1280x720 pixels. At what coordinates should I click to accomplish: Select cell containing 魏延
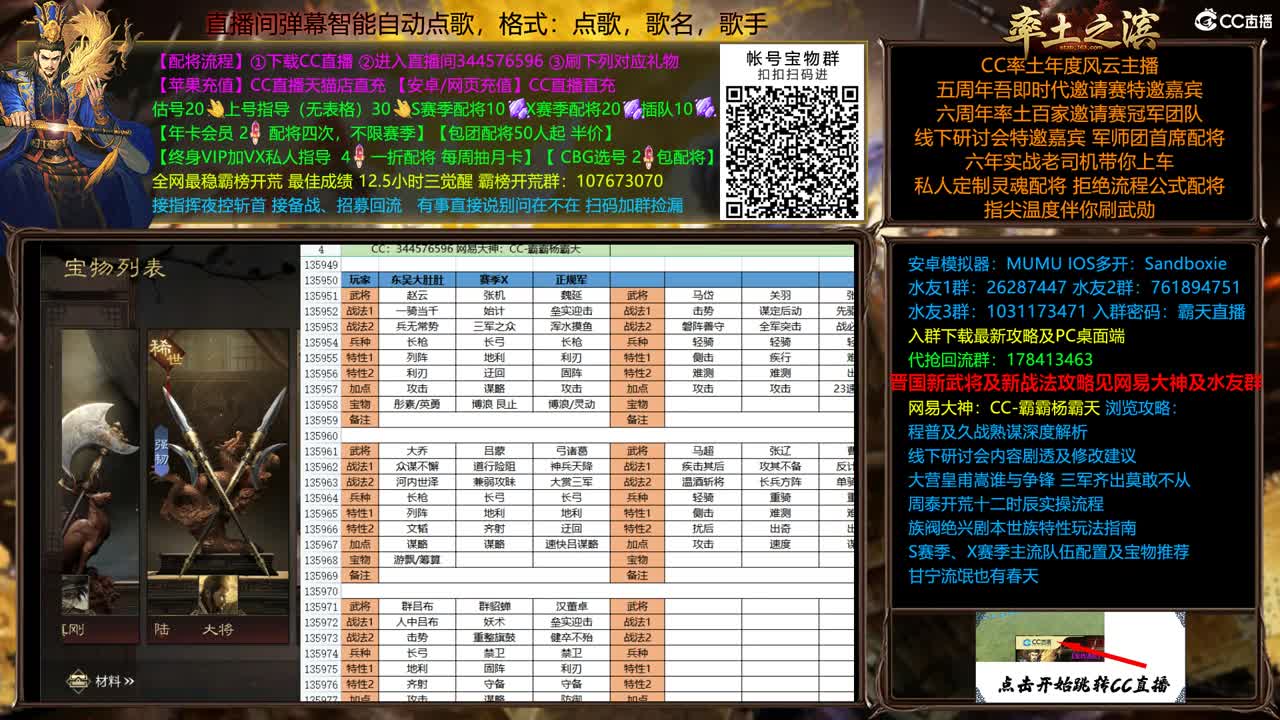click(x=571, y=296)
